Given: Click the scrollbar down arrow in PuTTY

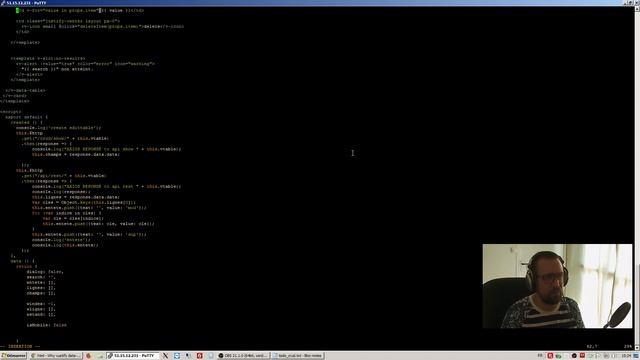Looking at the screenshot, I should click(637, 348).
